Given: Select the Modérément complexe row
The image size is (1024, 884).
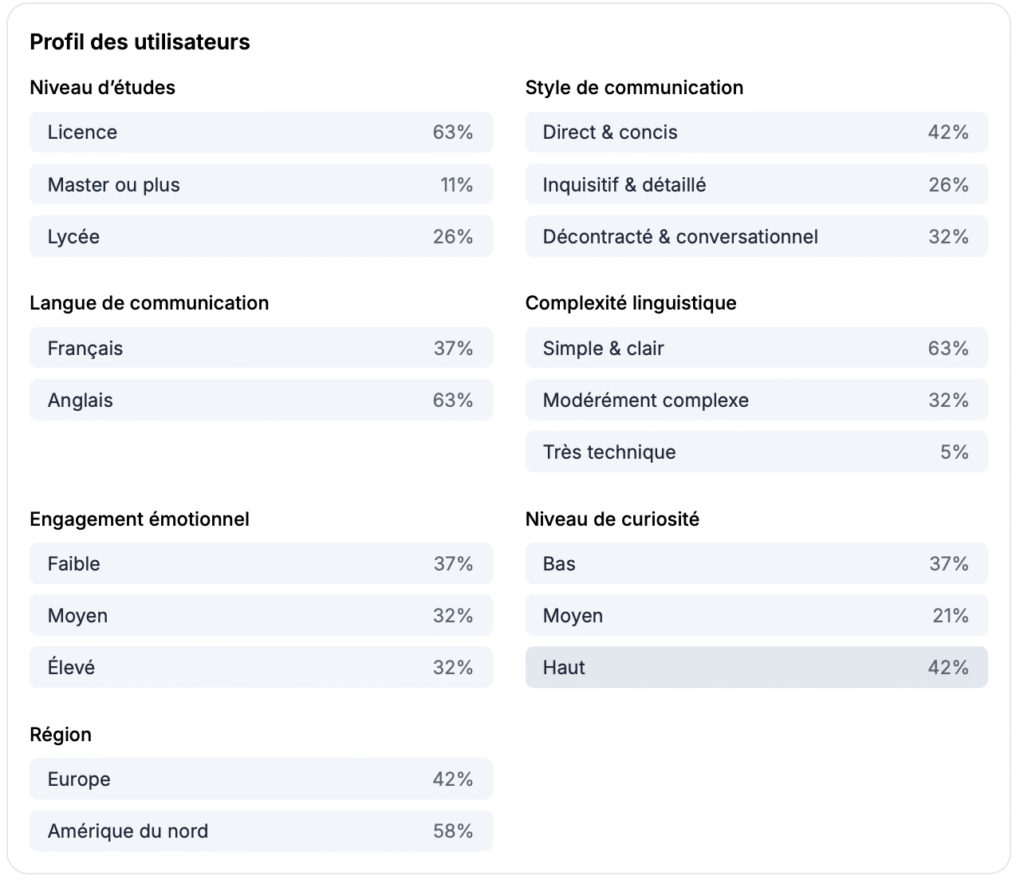Looking at the screenshot, I should (x=756, y=400).
